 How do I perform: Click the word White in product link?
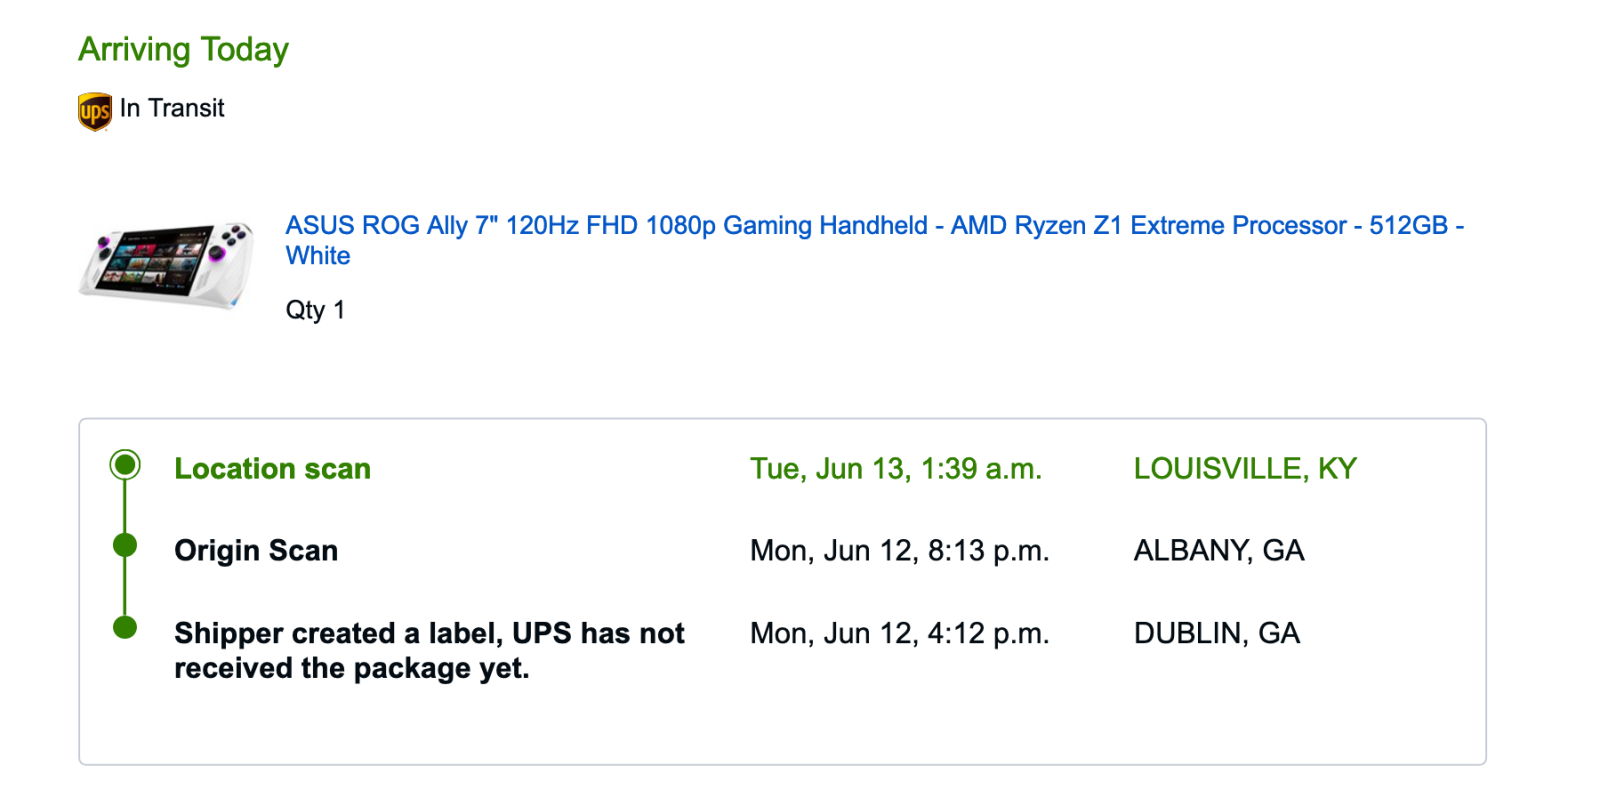(x=318, y=256)
